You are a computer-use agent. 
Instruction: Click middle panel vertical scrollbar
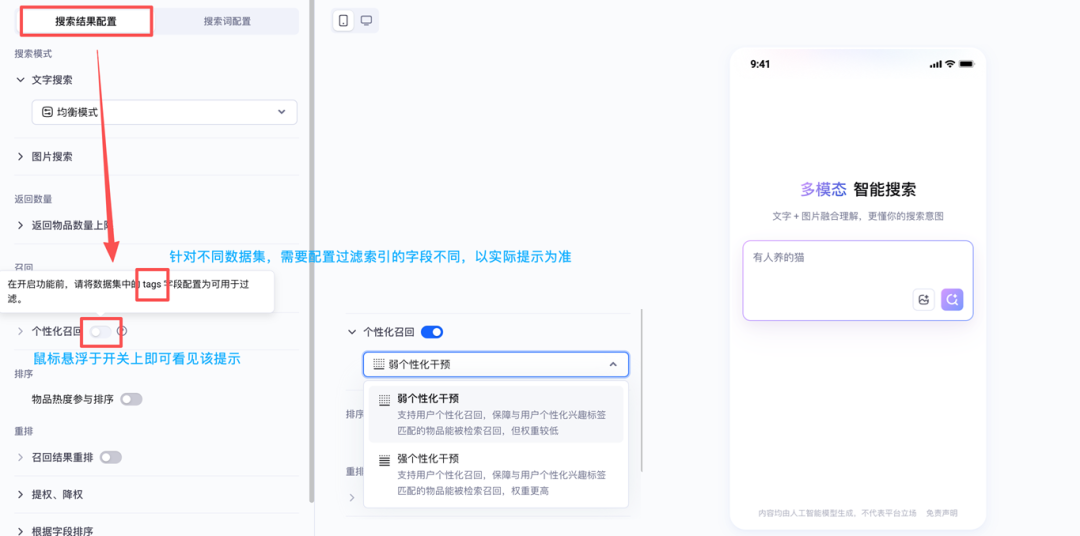click(642, 391)
